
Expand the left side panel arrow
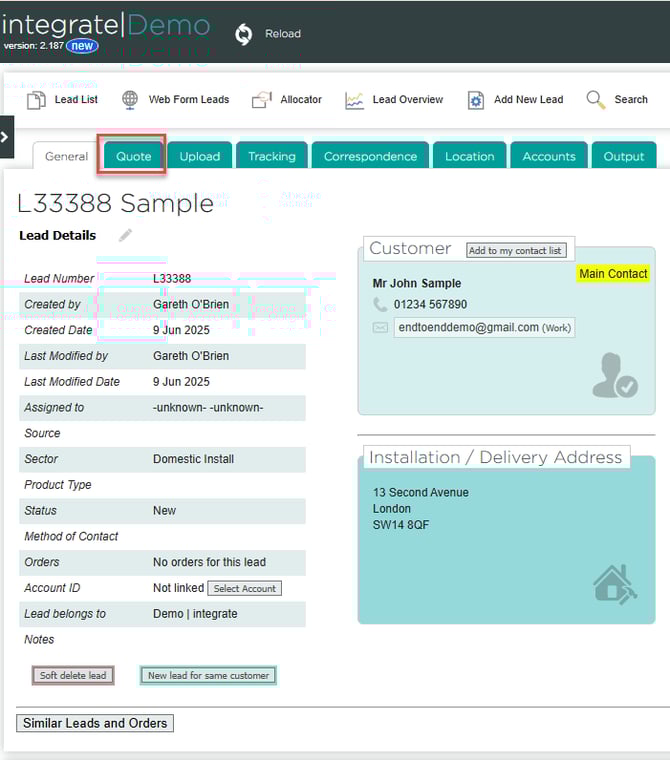pyautogui.click(x=6, y=137)
